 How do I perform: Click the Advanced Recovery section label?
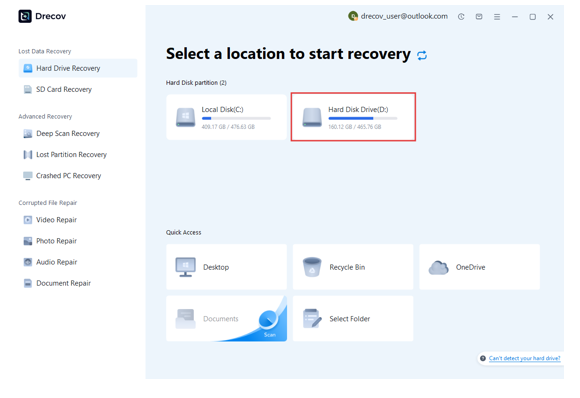pyautogui.click(x=45, y=117)
